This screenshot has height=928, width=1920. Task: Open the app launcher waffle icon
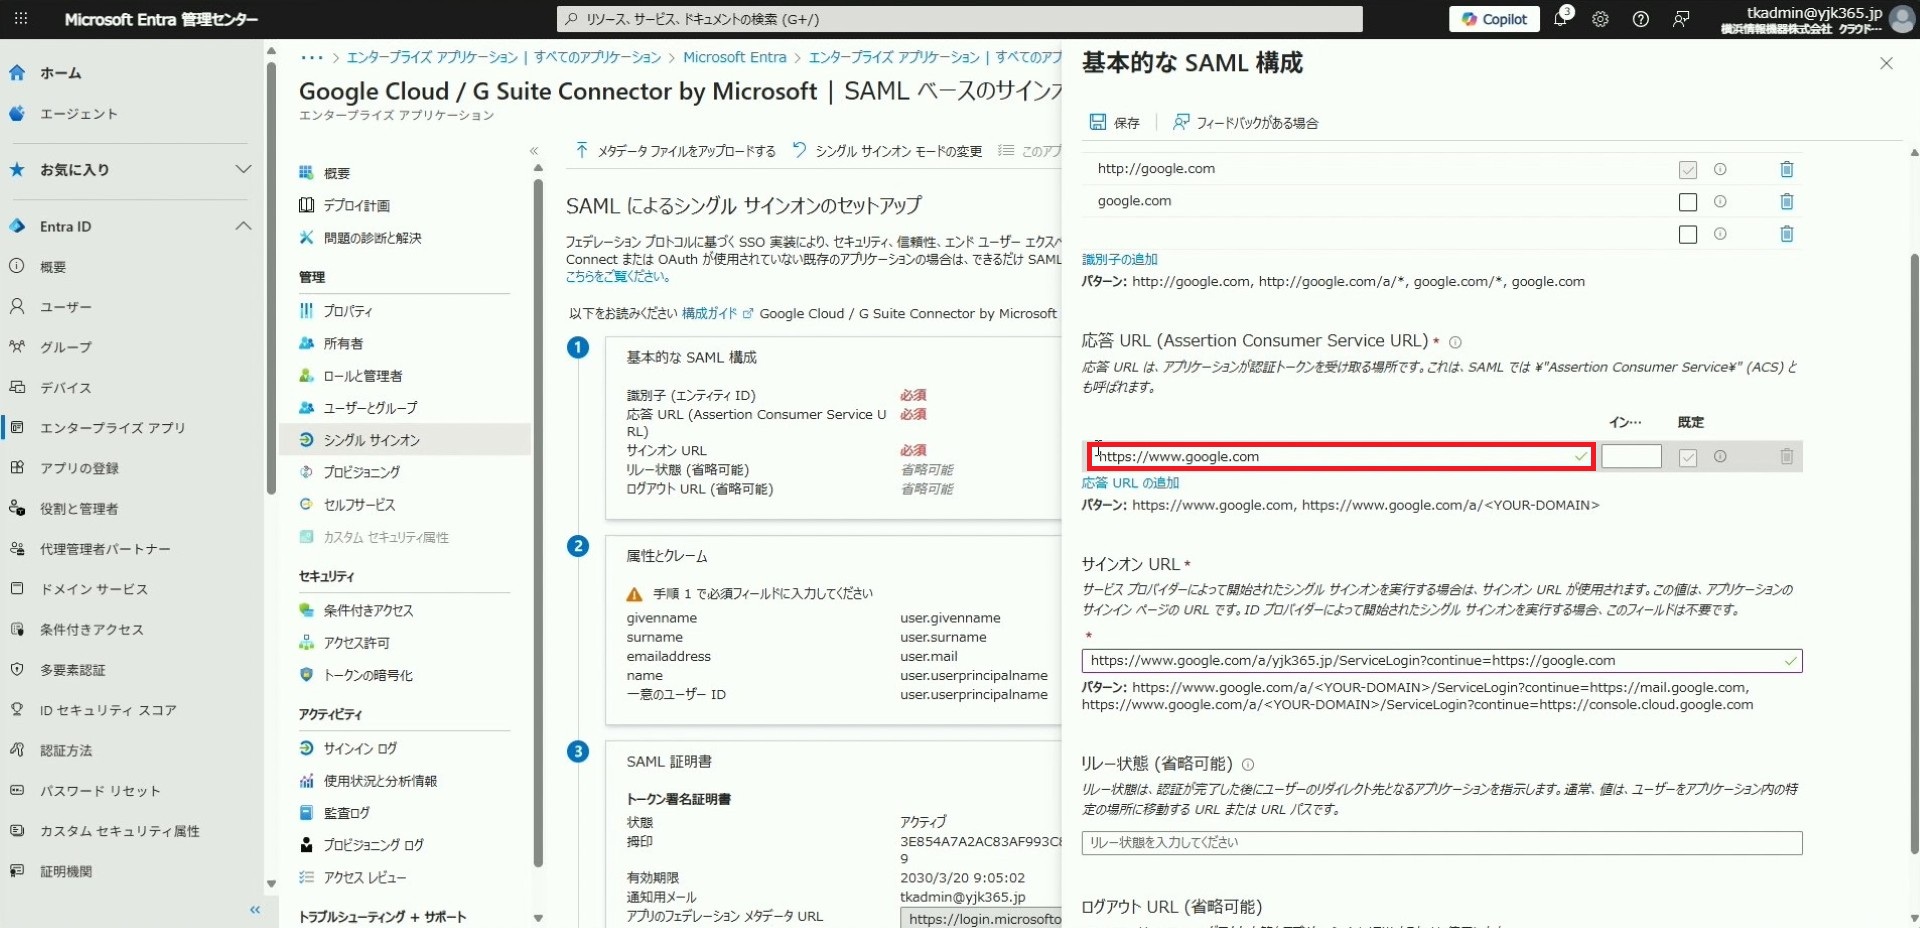(x=21, y=19)
